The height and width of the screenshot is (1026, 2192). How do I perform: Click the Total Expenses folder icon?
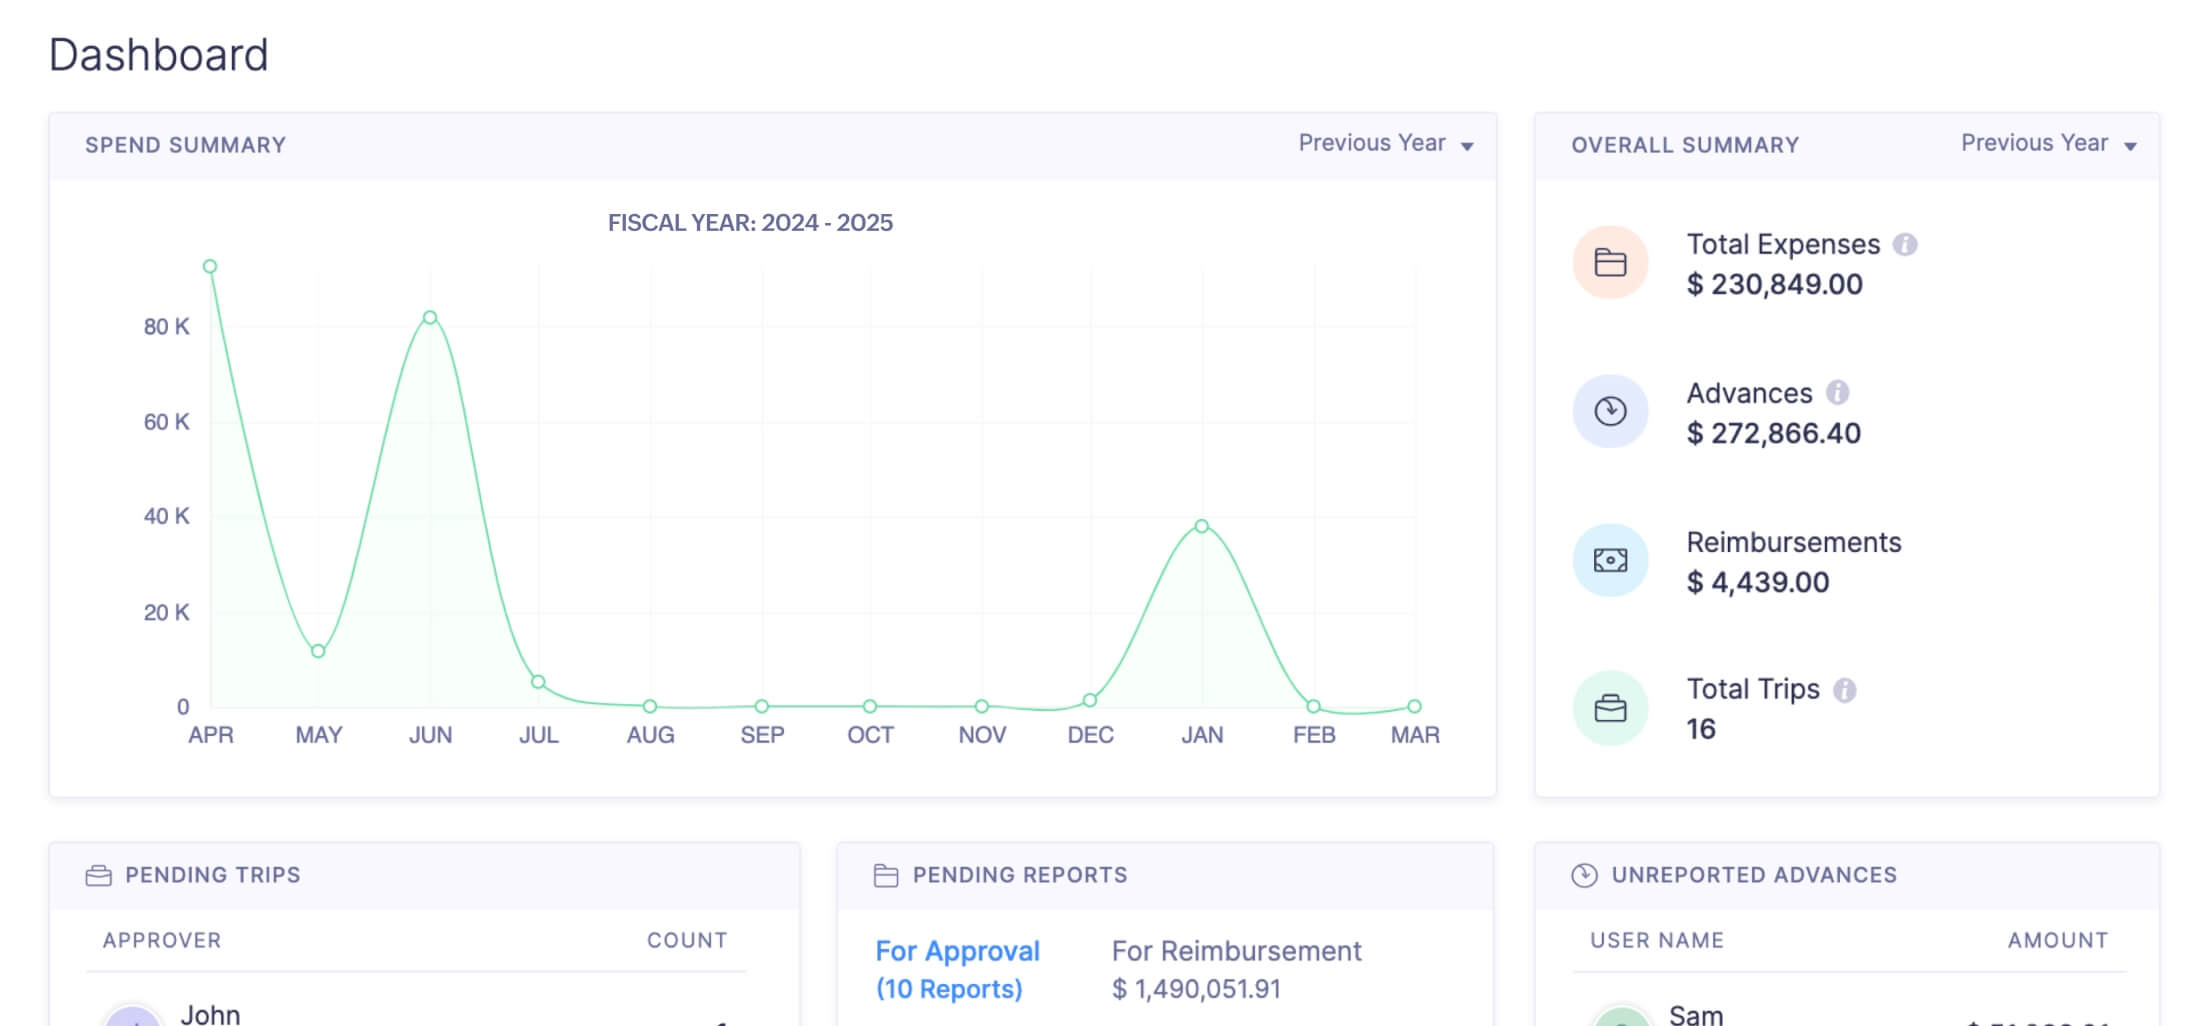click(x=1609, y=263)
